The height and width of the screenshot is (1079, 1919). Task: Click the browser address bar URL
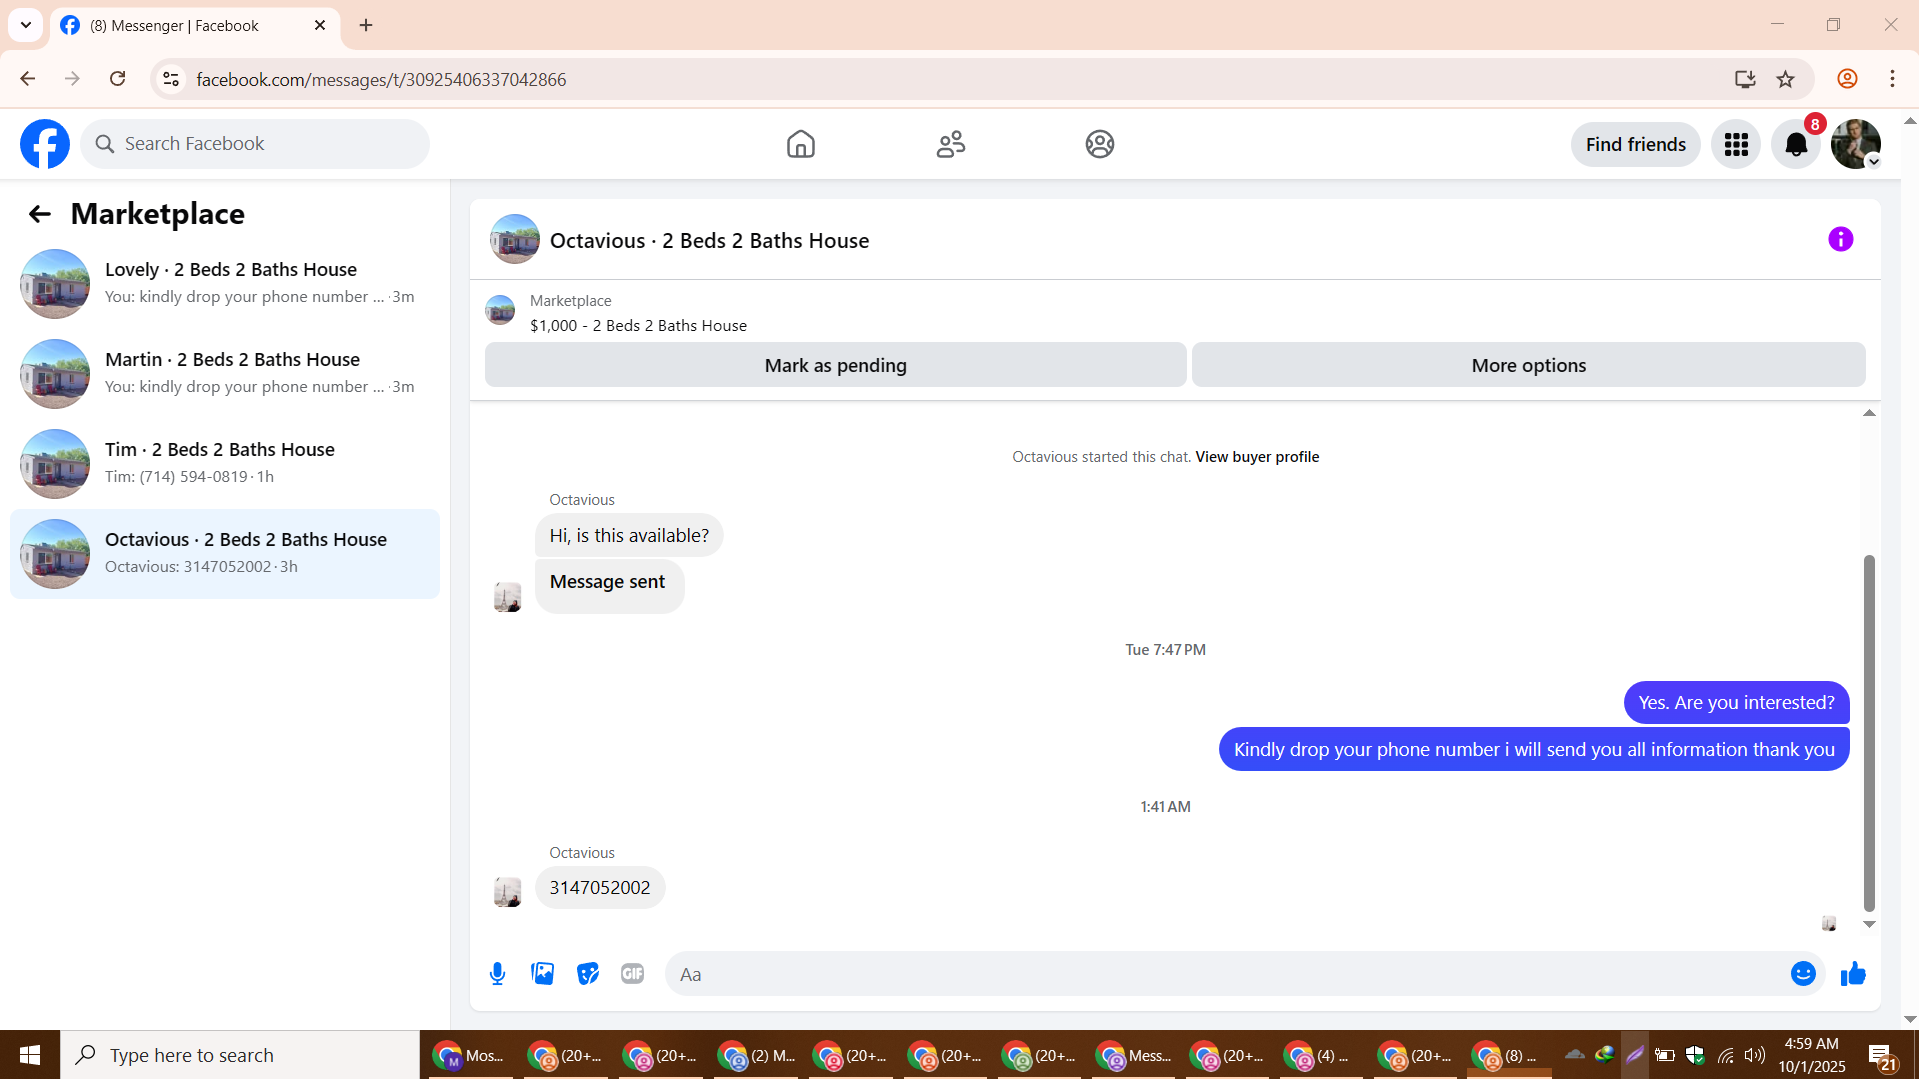[x=381, y=79]
